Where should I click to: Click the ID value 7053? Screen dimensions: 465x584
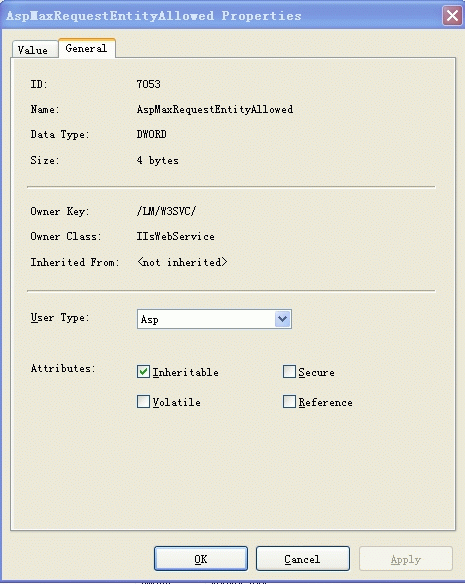point(148,84)
